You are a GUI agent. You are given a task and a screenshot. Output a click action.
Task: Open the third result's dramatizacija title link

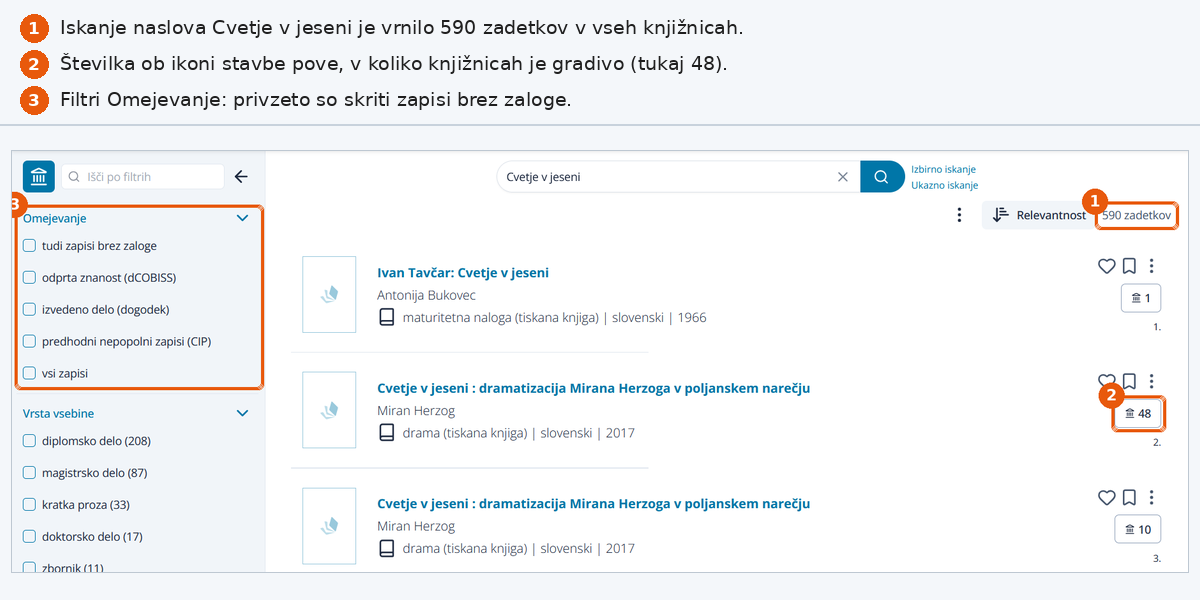click(593, 504)
